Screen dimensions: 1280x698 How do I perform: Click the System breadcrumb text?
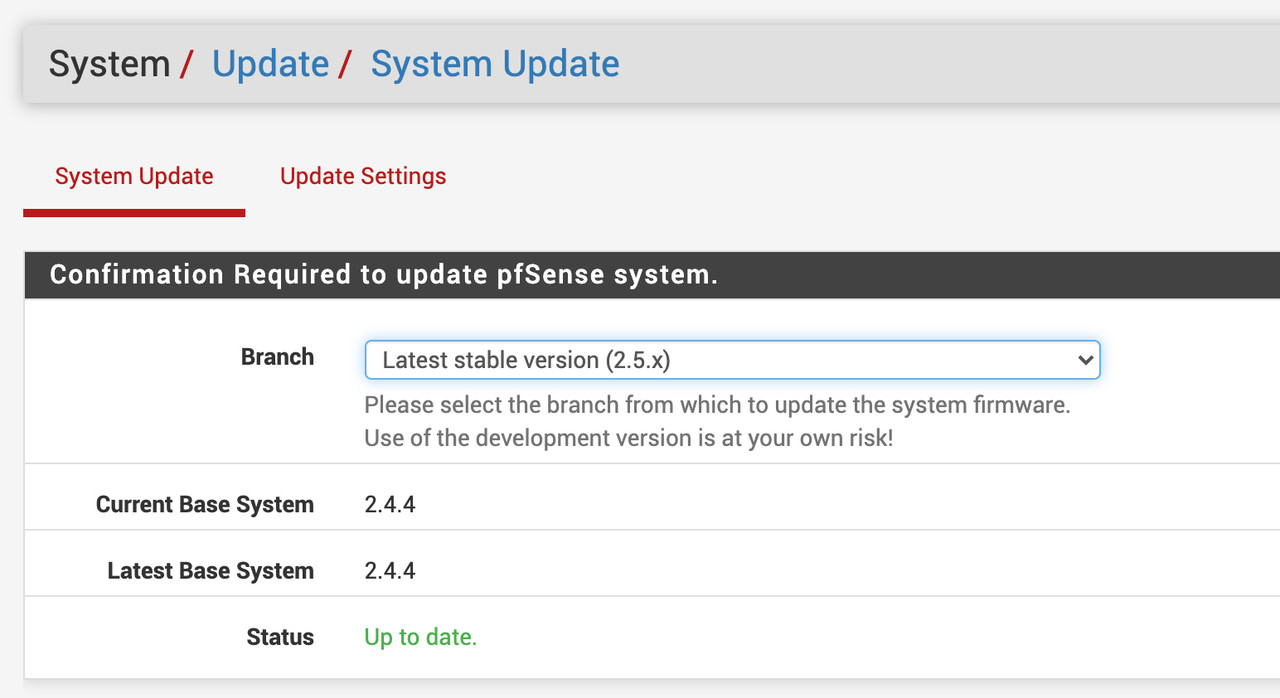[109, 64]
